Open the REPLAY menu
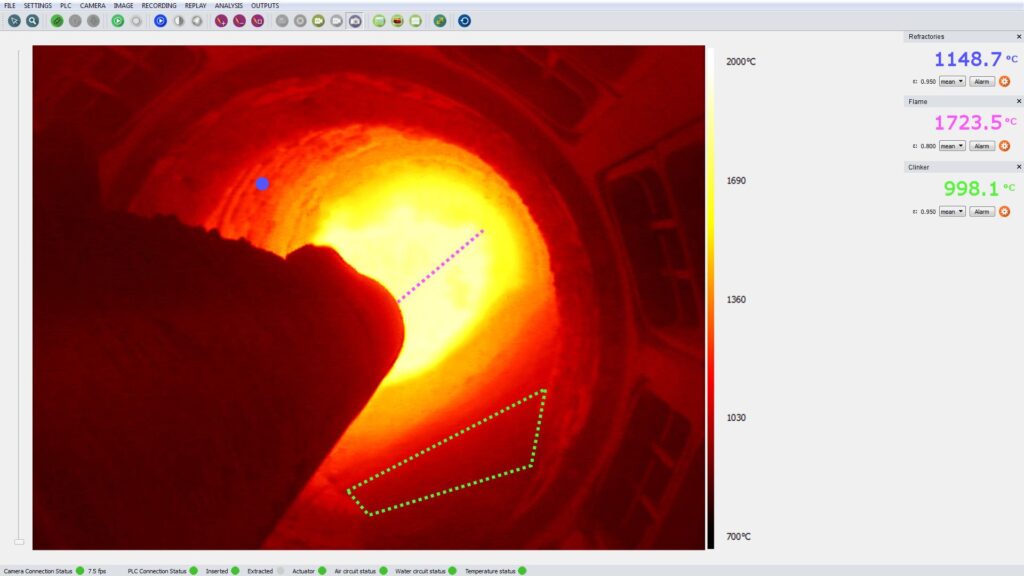The width and height of the screenshot is (1024, 576). [x=195, y=5]
